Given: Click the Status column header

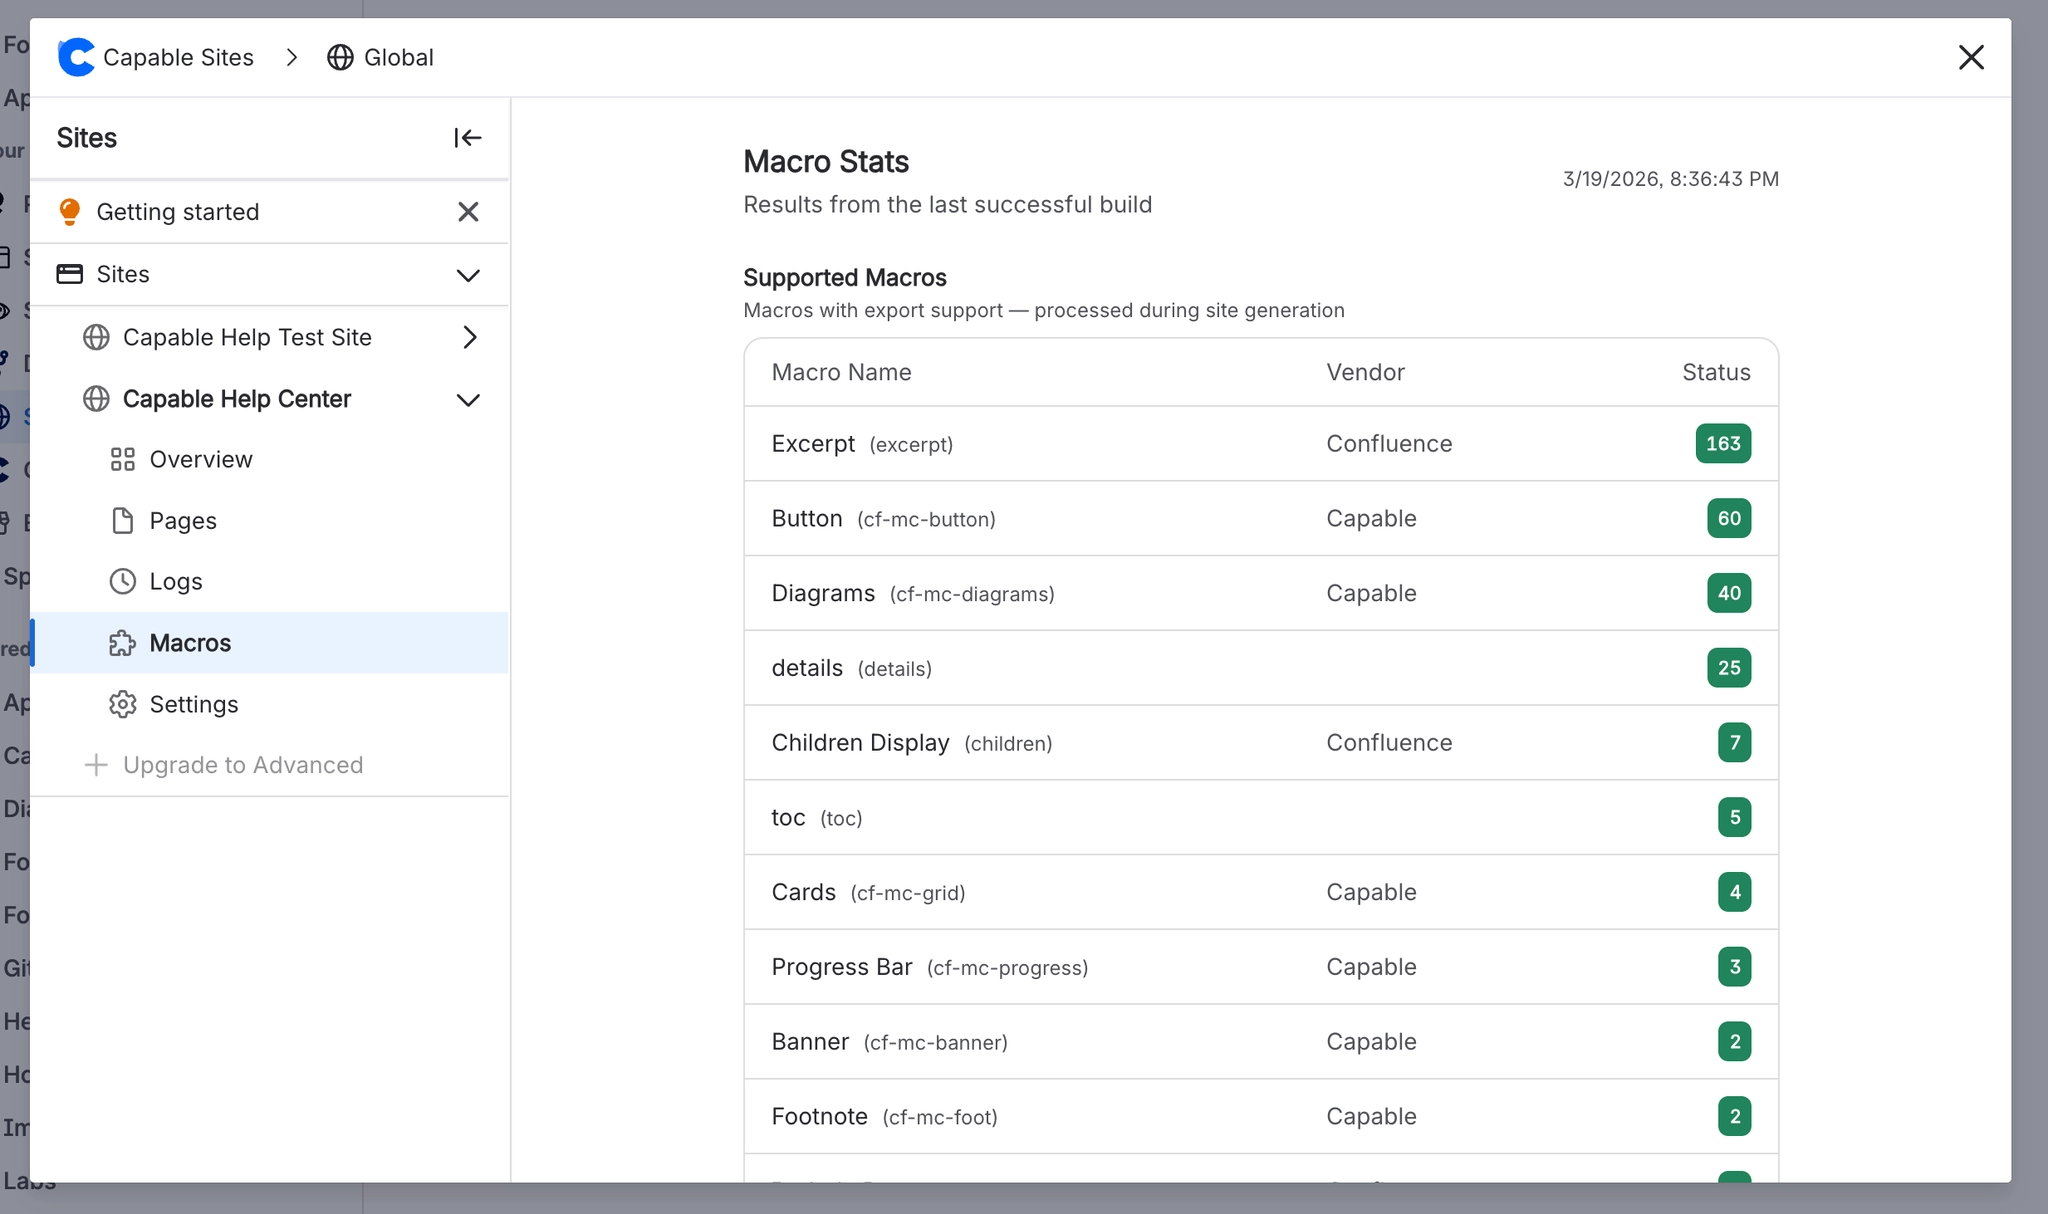Looking at the screenshot, I should tap(1716, 372).
